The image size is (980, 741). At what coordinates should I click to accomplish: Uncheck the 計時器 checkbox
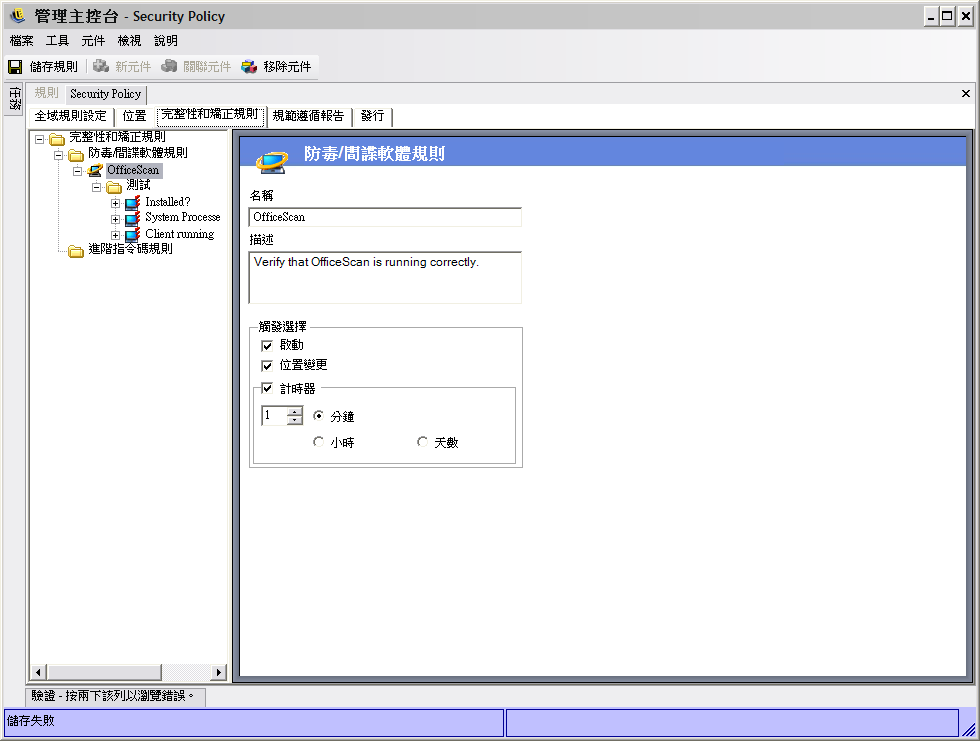267,388
